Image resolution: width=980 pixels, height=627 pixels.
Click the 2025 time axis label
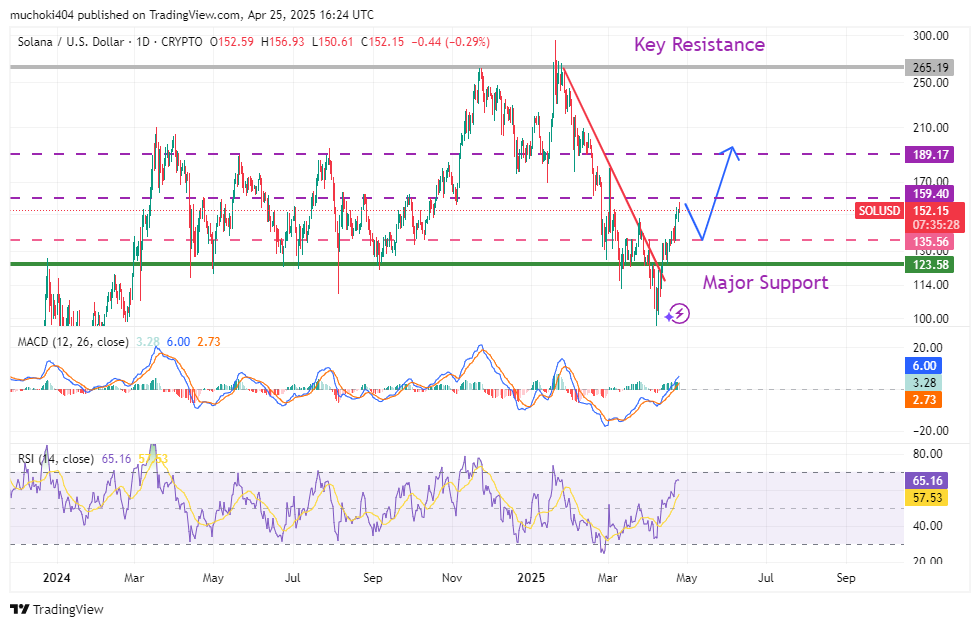click(531, 578)
